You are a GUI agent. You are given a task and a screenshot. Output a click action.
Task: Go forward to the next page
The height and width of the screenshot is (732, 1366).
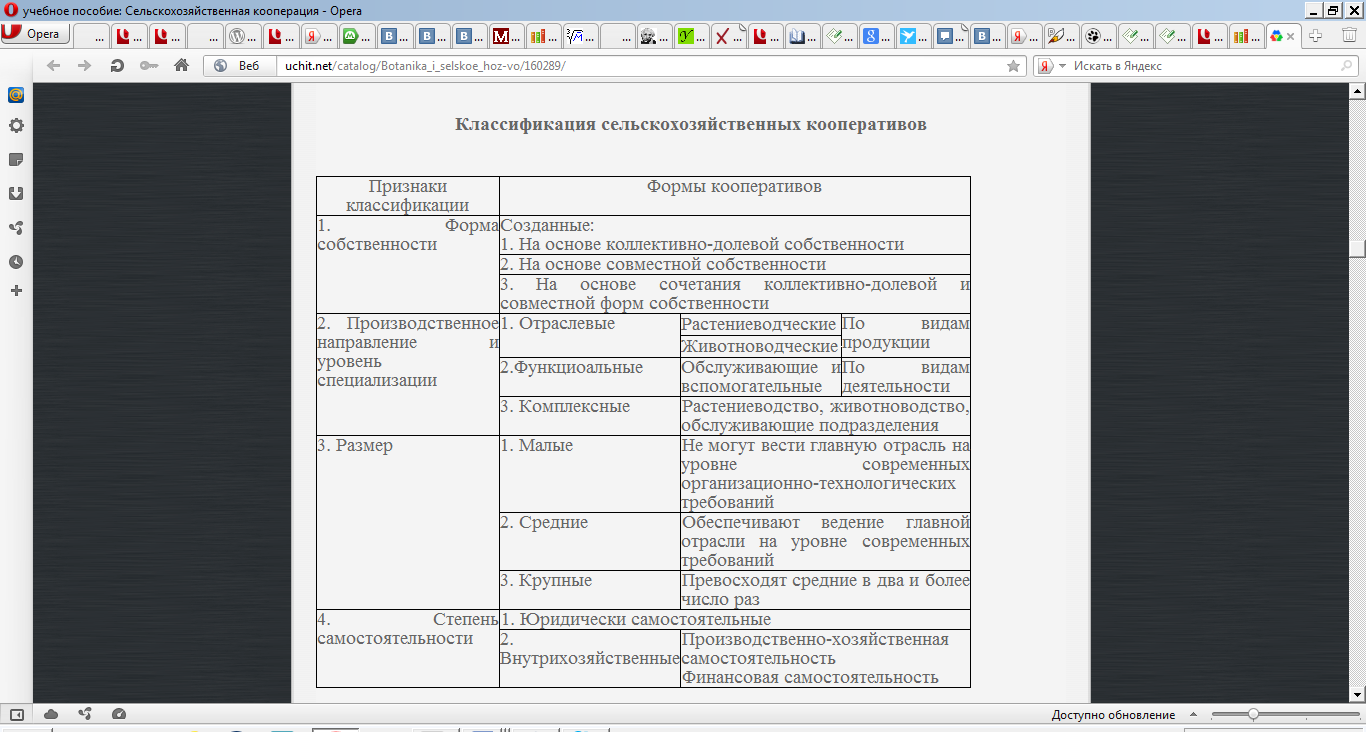(85, 66)
